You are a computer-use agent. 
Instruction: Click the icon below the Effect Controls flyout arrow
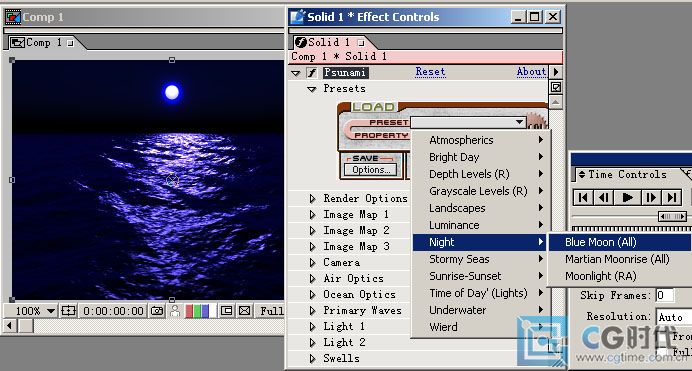tap(556, 87)
